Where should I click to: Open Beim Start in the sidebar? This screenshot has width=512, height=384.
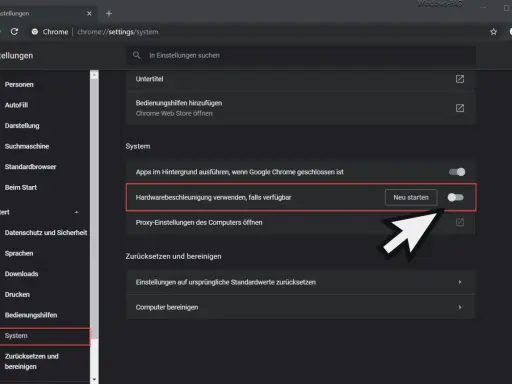click(21, 187)
